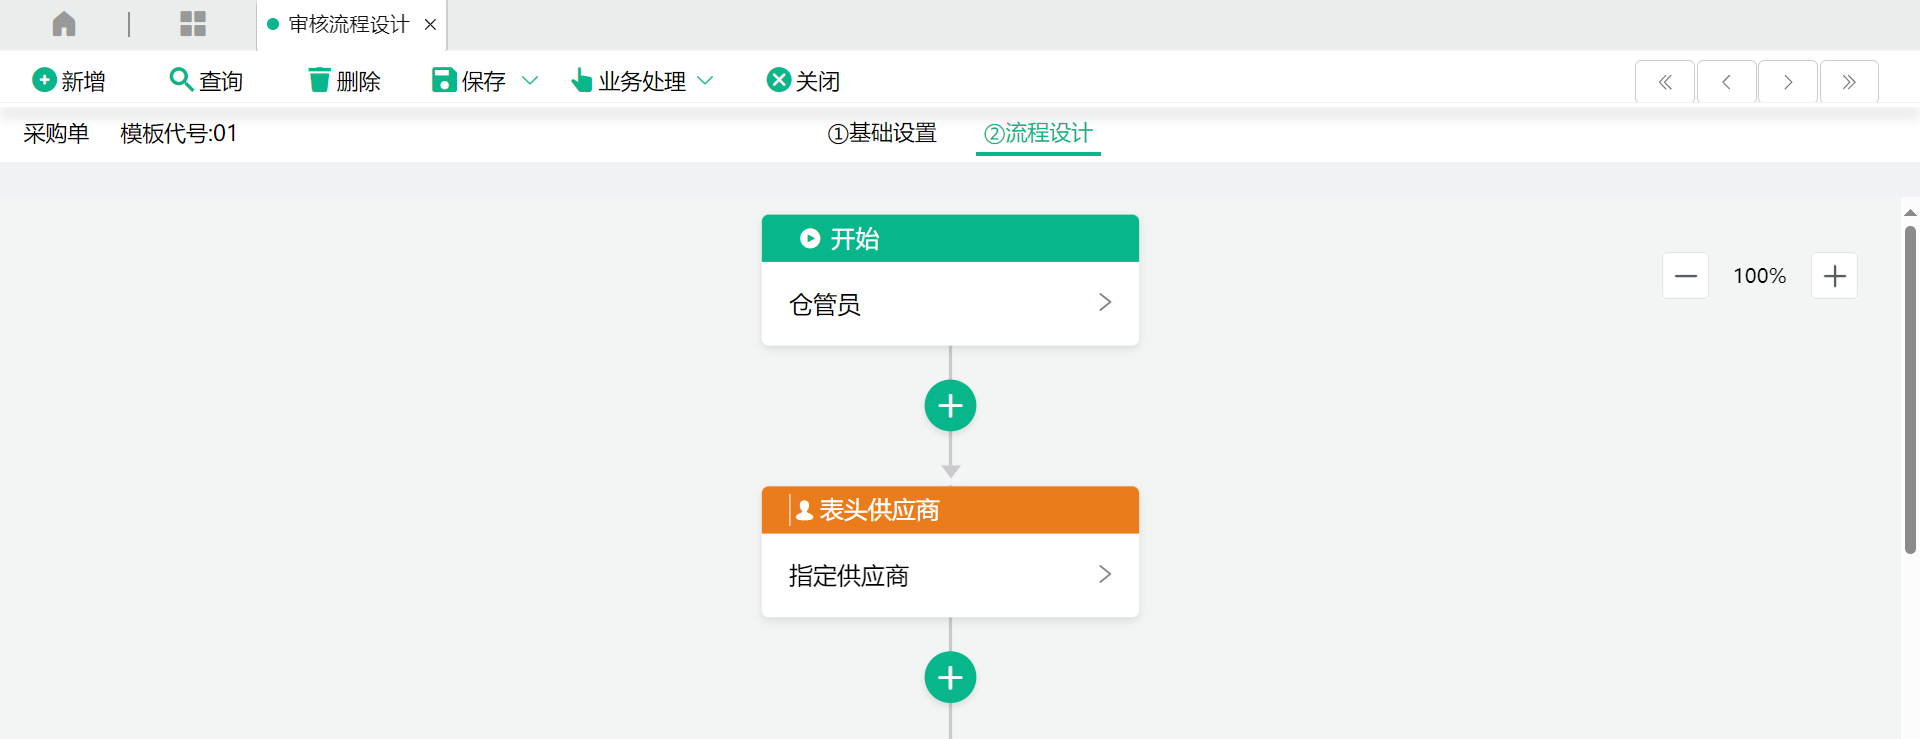Click the home icon in tab bar

64,24
